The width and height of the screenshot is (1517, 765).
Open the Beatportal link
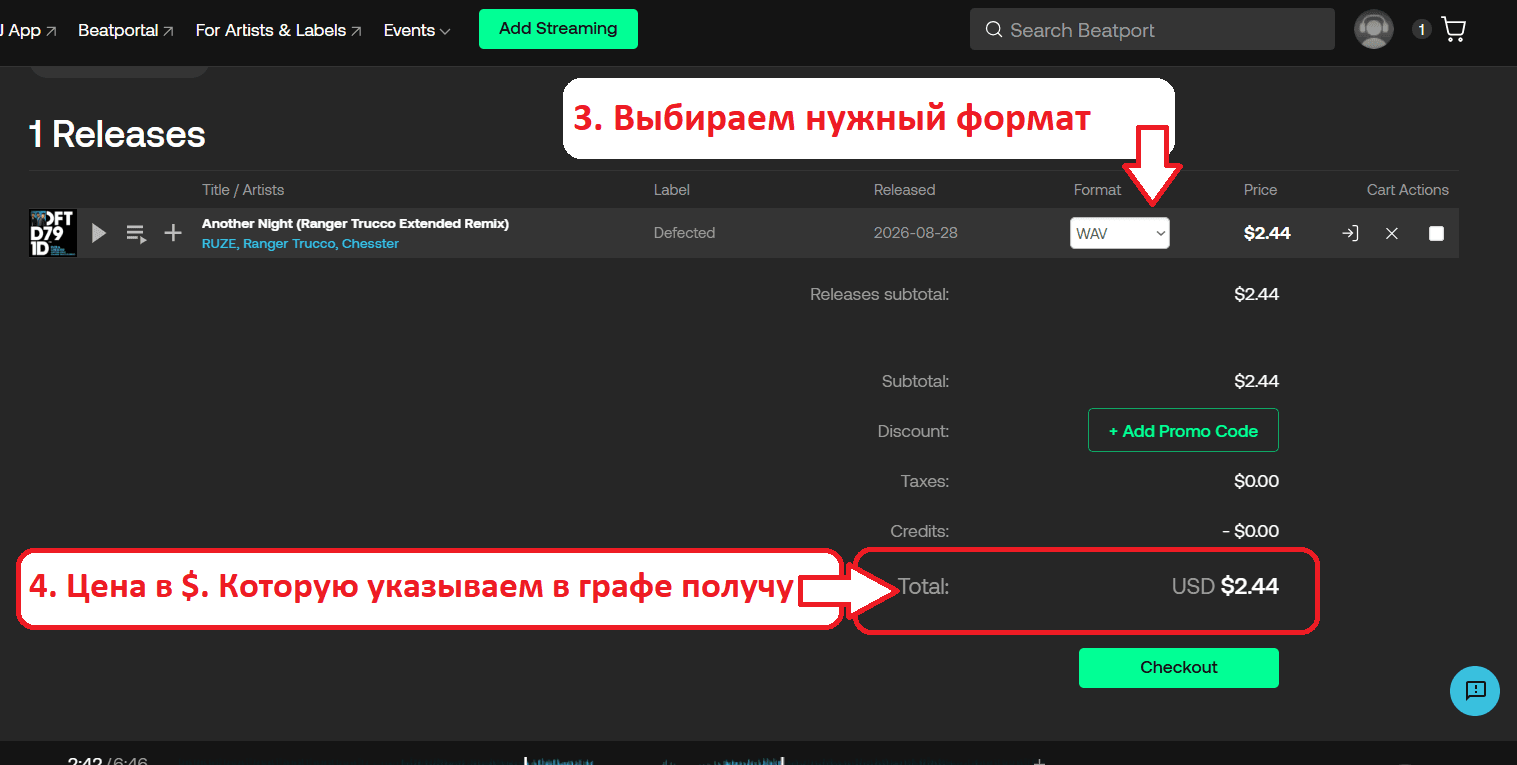pyautogui.click(x=126, y=30)
